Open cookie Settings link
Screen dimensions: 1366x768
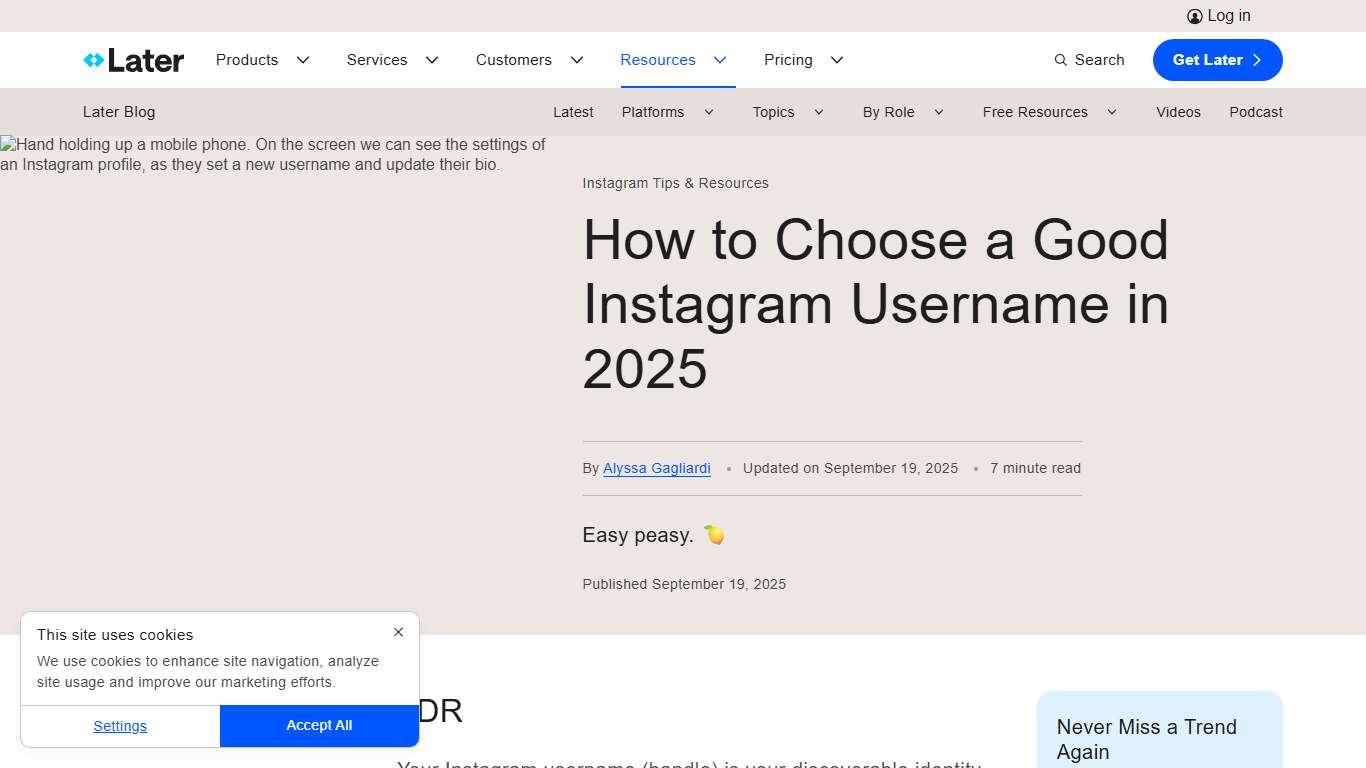click(120, 725)
